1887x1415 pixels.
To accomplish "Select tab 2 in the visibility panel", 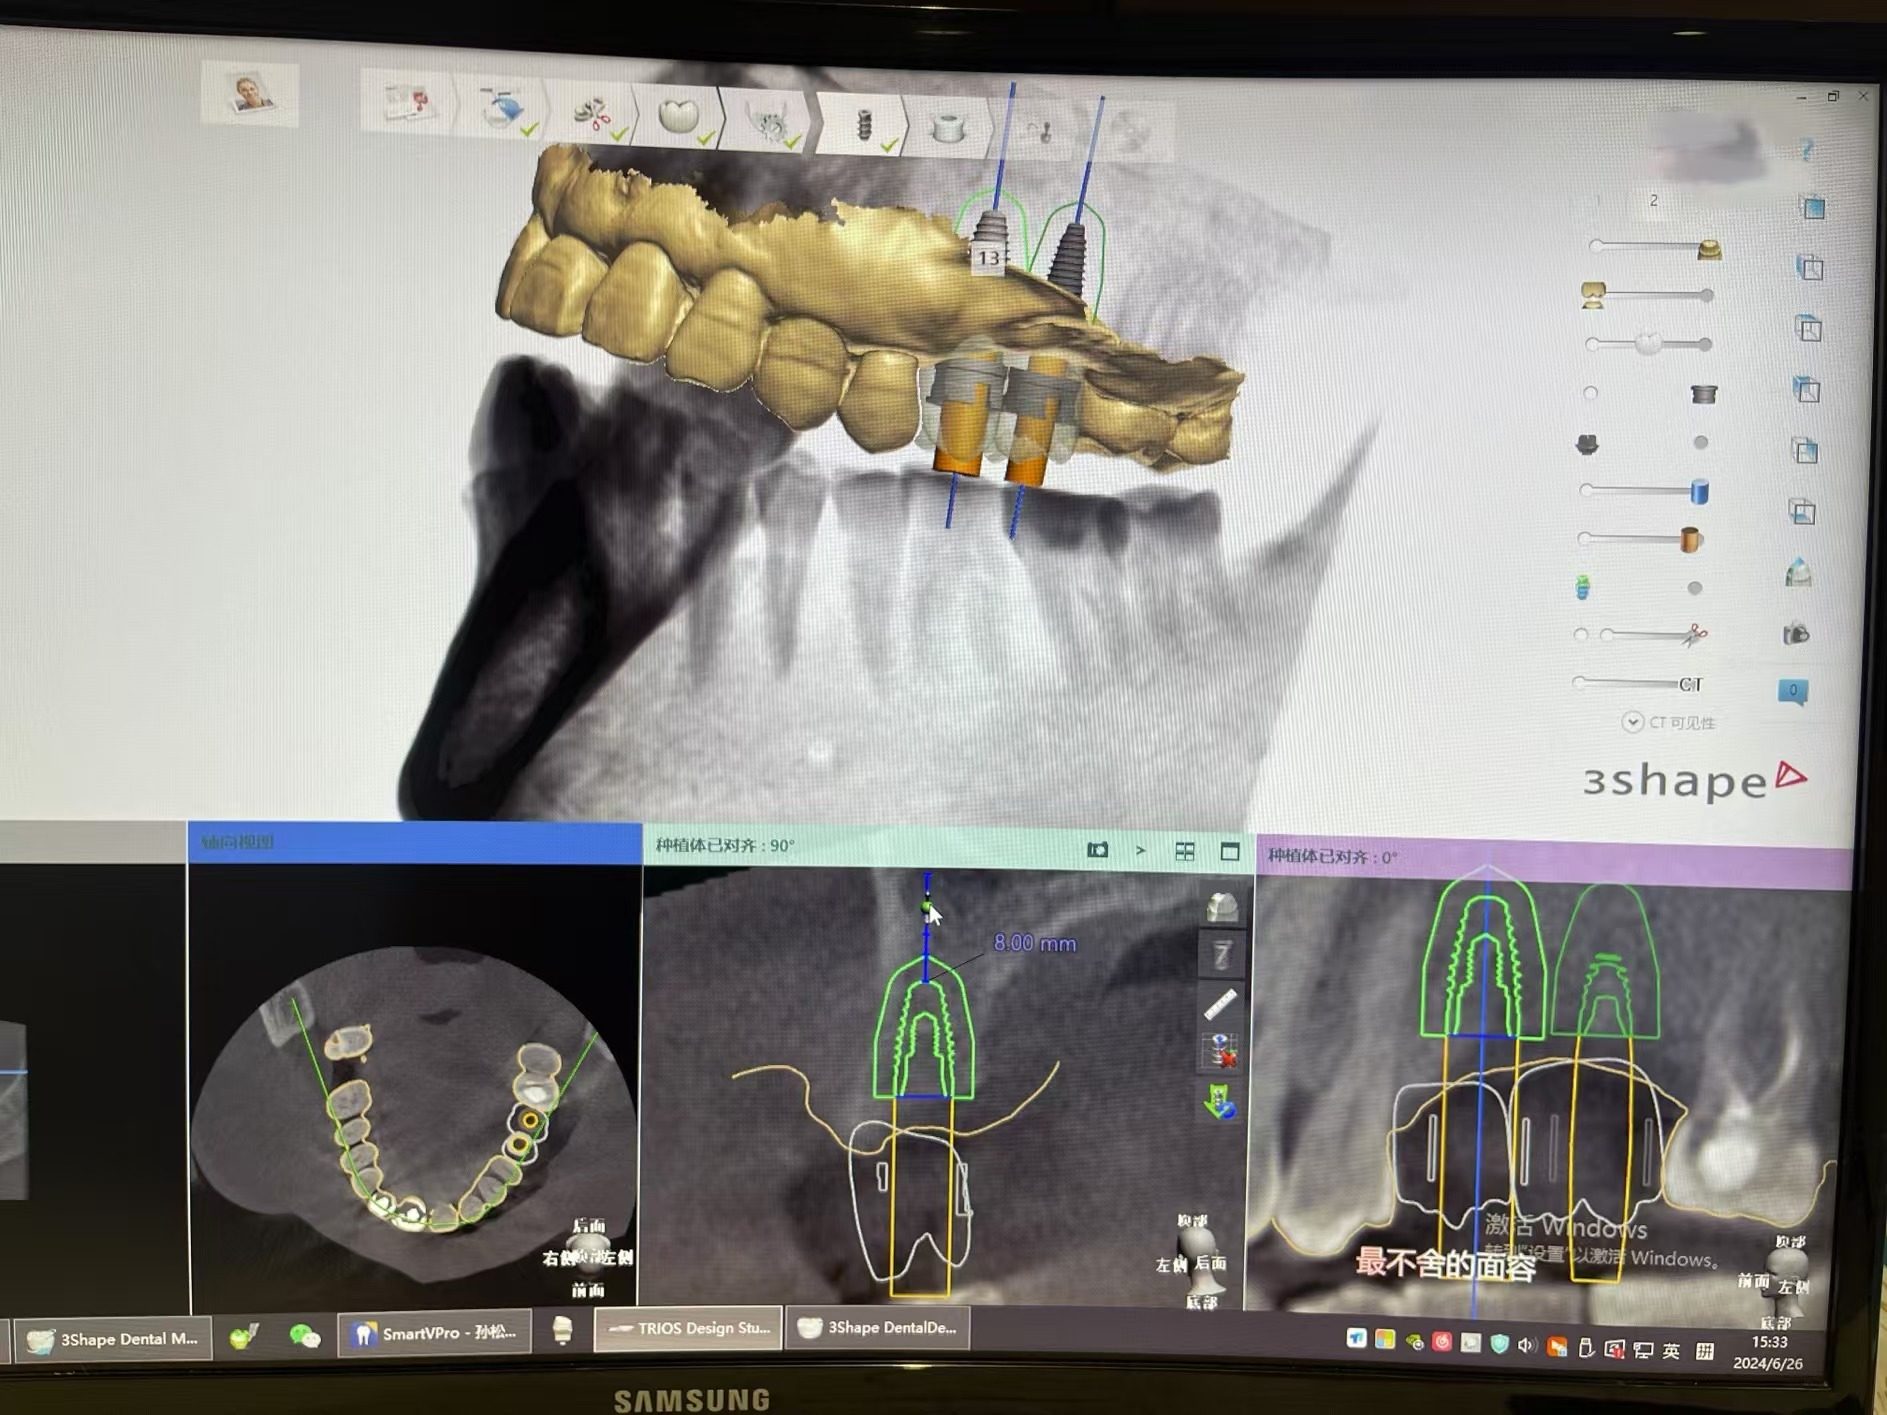I will pyautogui.click(x=1654, y=201).
